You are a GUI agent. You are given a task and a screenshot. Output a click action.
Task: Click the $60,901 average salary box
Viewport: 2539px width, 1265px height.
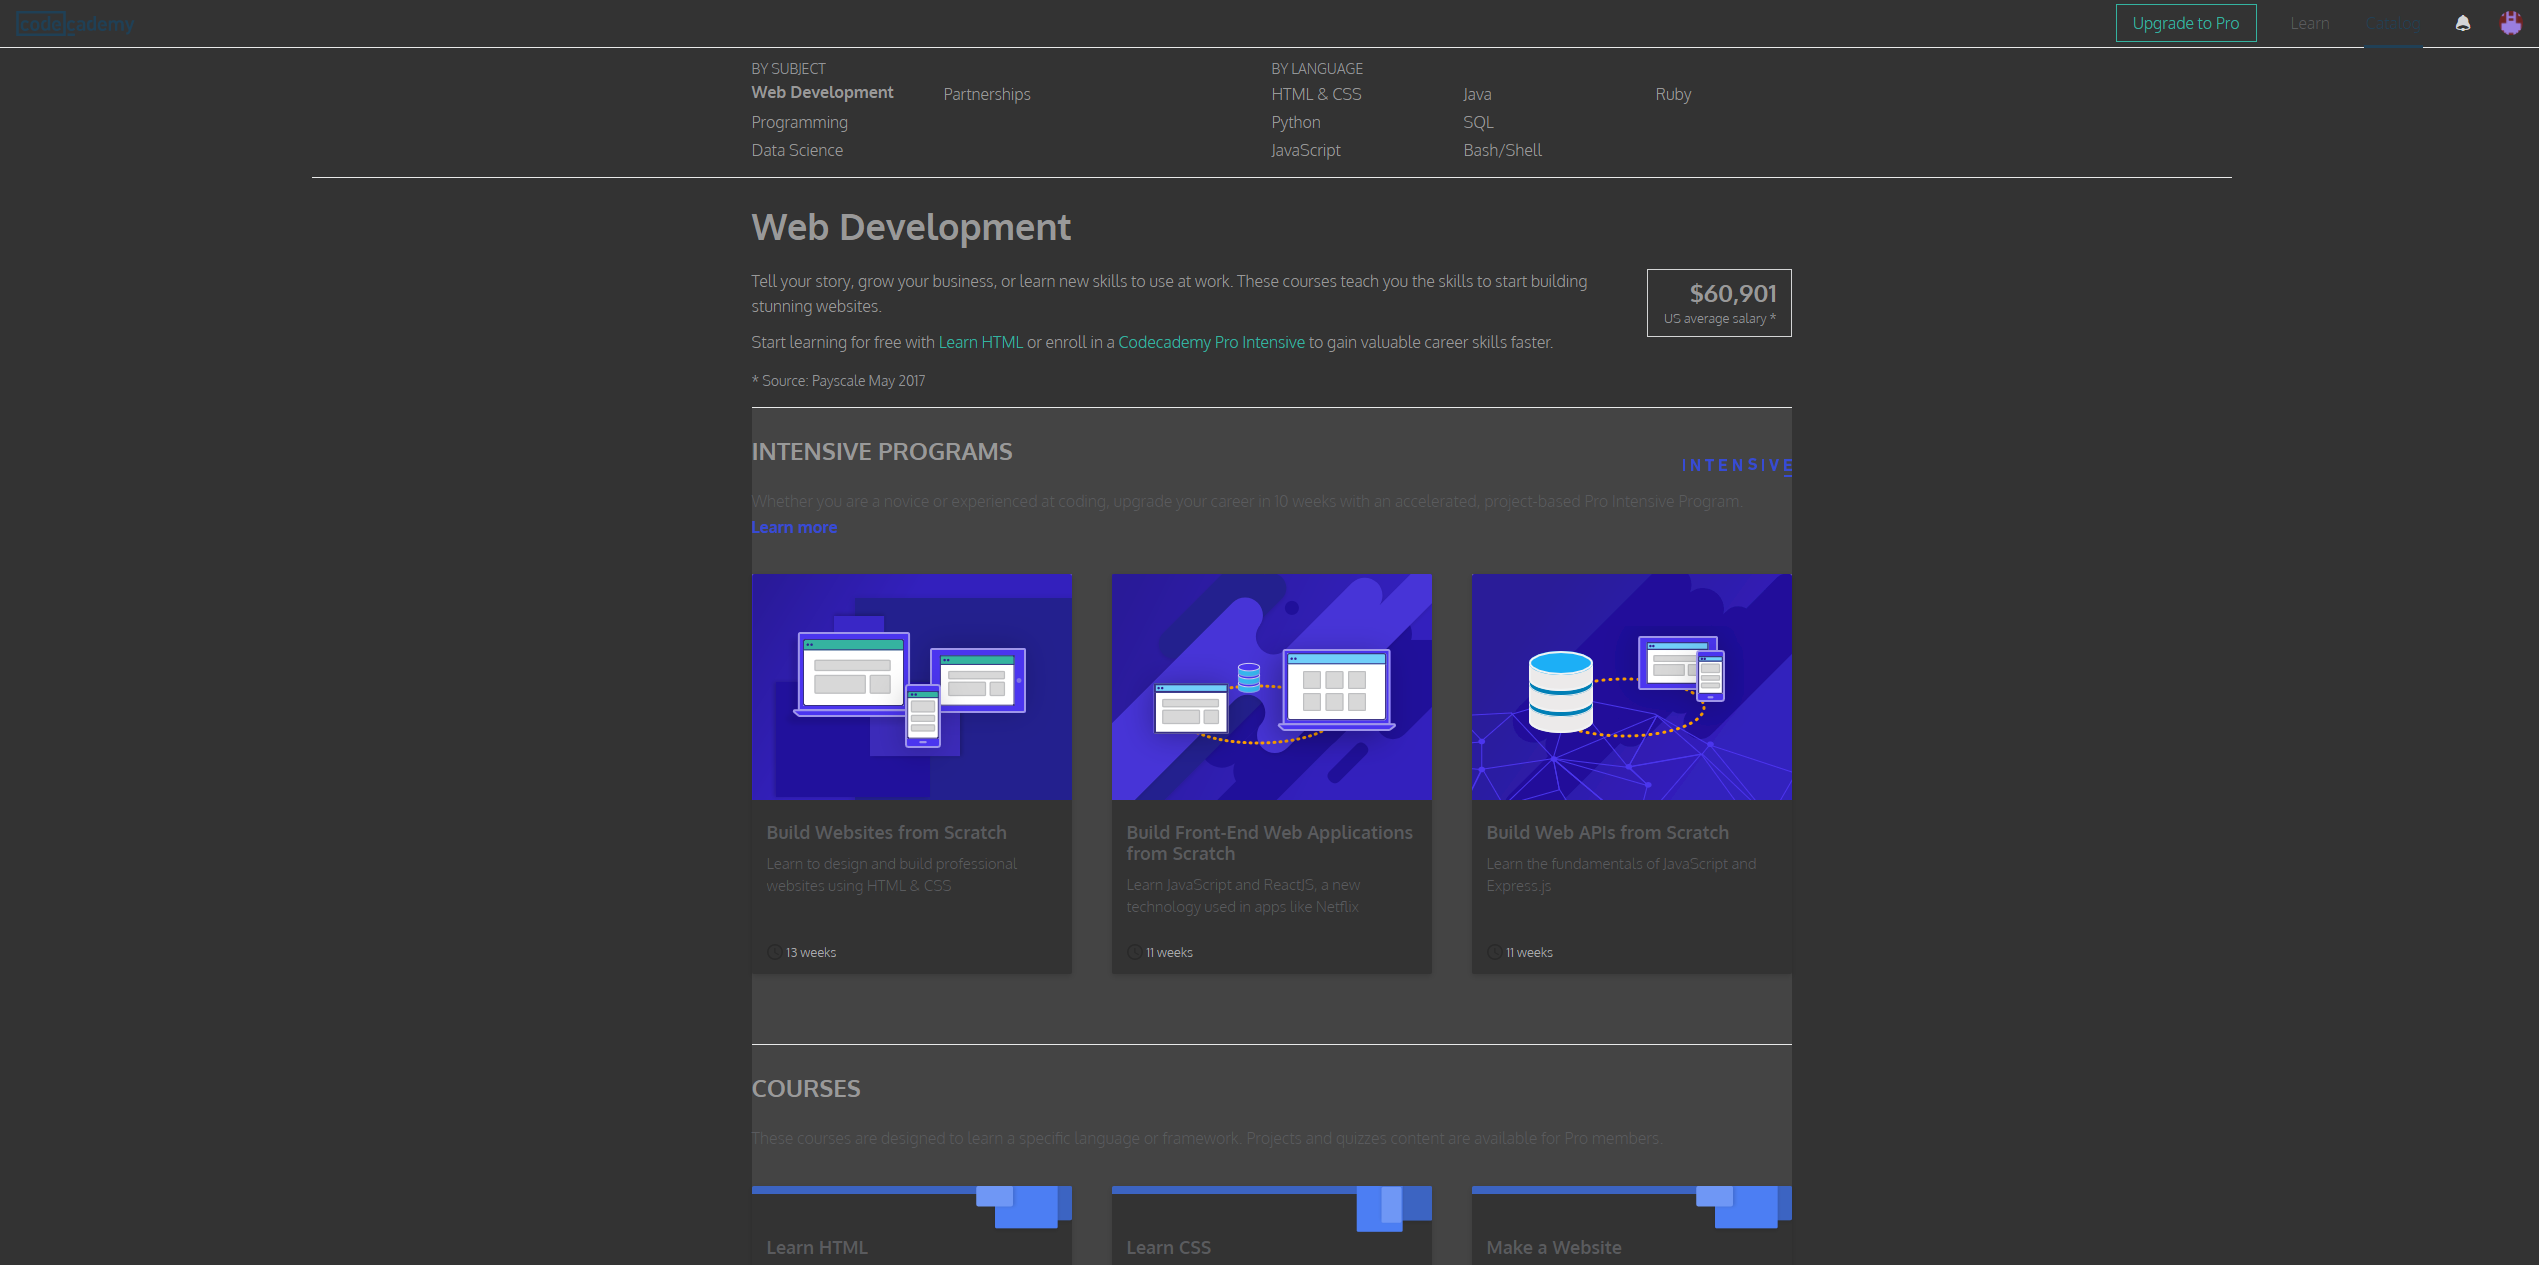(x=1718, y=302)
